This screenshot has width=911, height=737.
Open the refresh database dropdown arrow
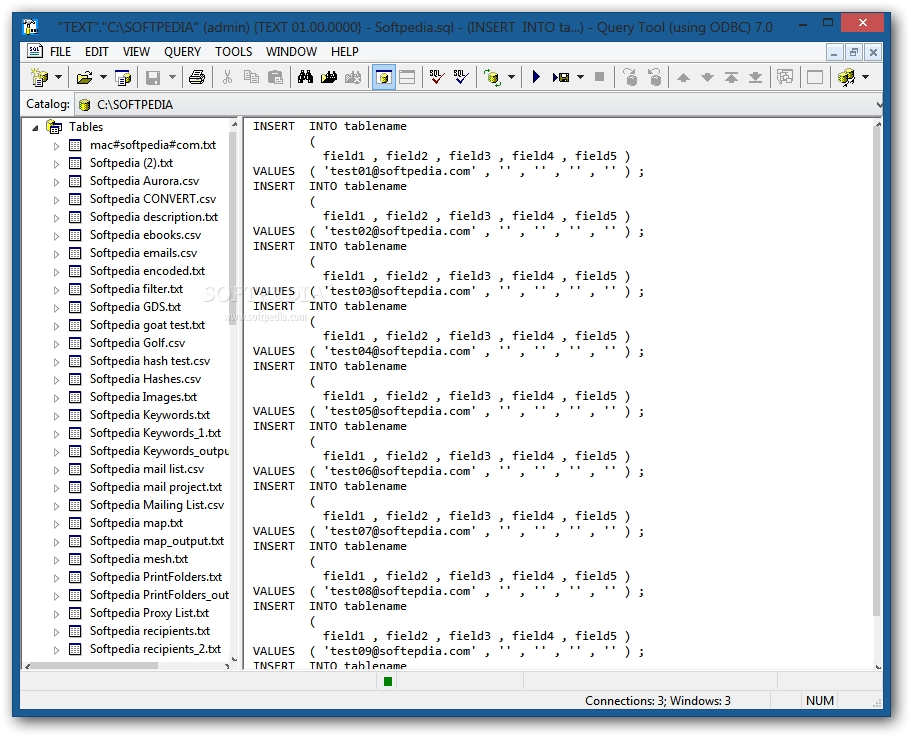click(511, 77)
